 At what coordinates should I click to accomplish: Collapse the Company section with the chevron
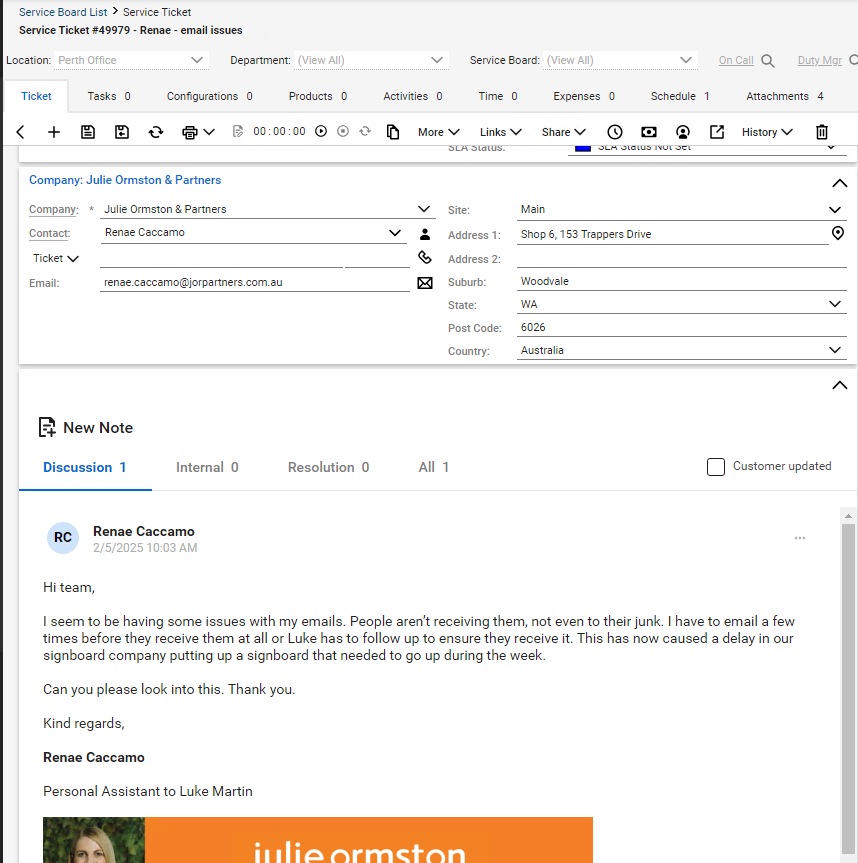point(839,183)
